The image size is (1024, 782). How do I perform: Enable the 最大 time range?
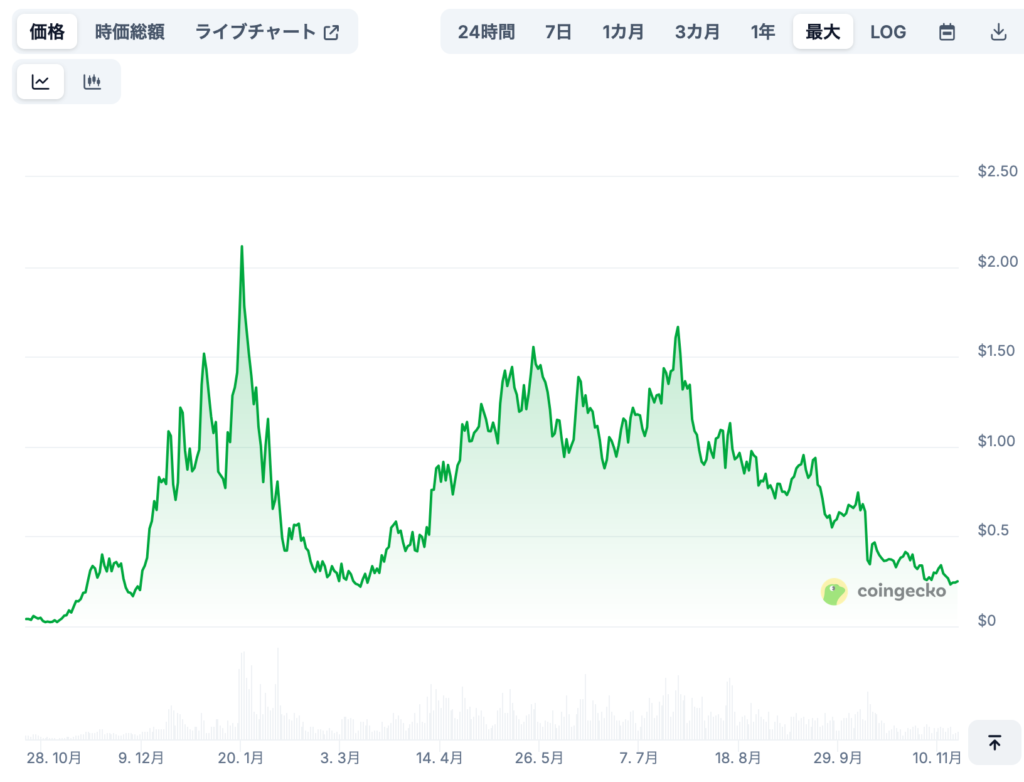point(822,31)
